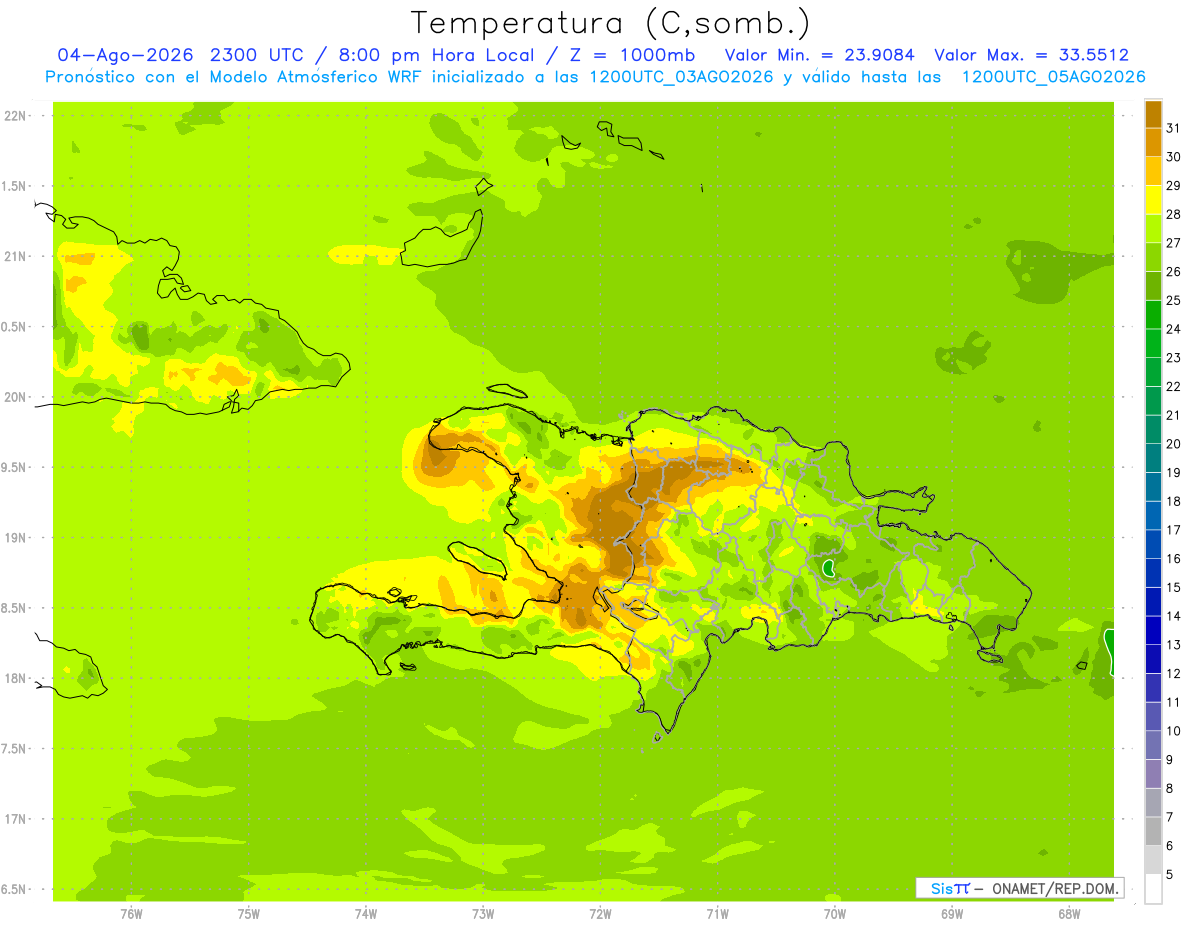Click the "22N" latitude axis label
The height and width of the screenshot is (927, 1200).
point(17,115)
